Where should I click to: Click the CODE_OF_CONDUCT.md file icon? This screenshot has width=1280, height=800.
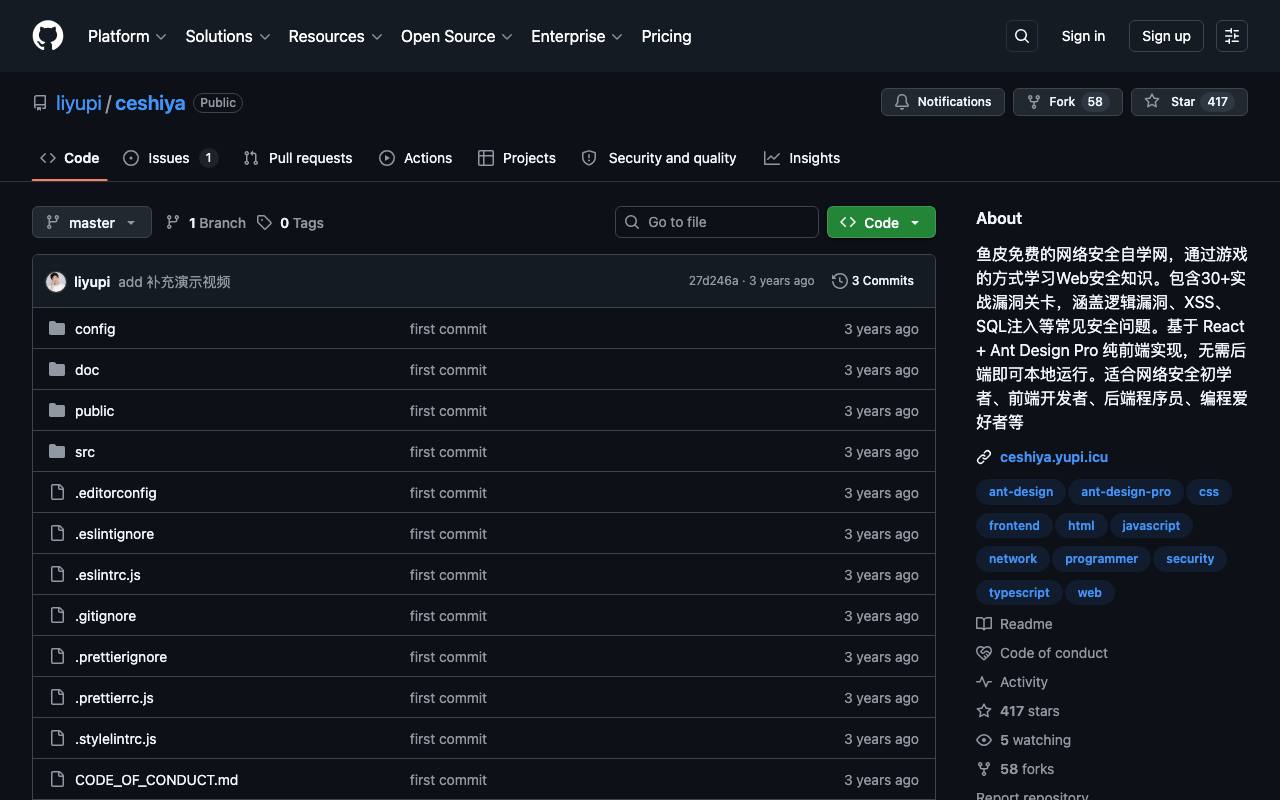pos(57,779)
